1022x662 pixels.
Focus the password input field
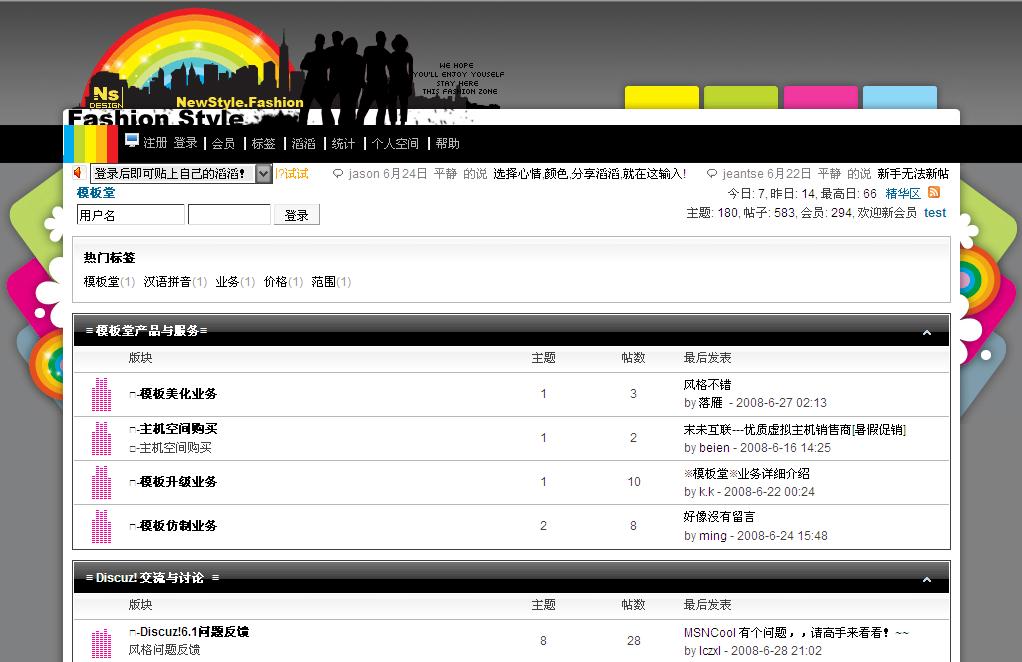click(x=229, y=215)
